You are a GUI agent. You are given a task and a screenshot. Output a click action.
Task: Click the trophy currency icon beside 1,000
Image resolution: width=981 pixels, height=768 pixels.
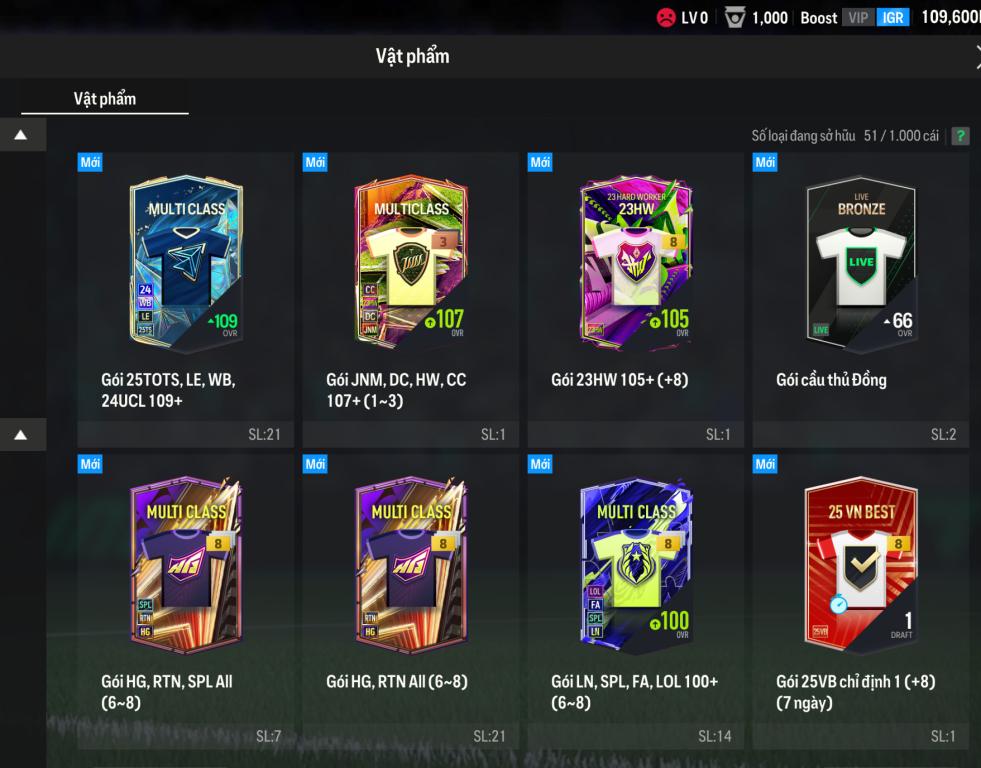[x=734, y=18]
